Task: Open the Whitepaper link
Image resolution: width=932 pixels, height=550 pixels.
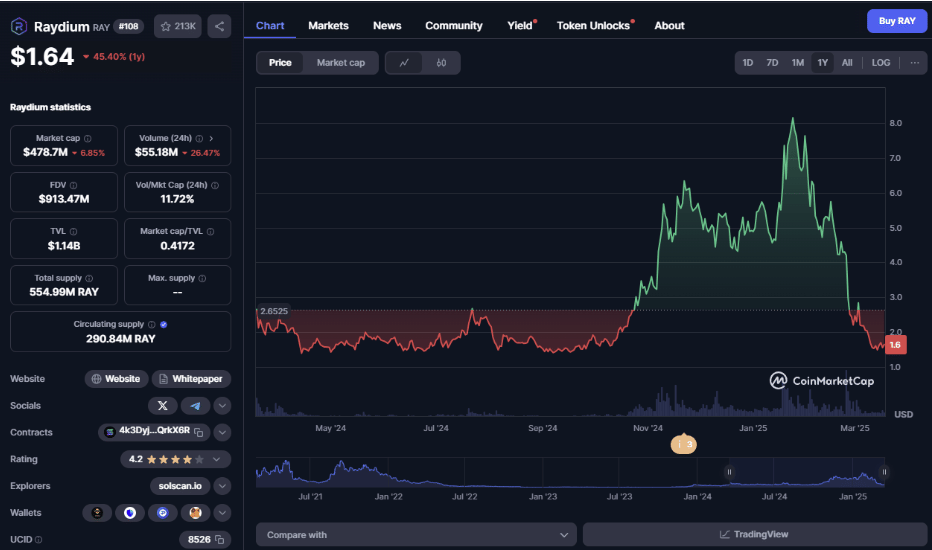Action: click(x=192, y=379)
